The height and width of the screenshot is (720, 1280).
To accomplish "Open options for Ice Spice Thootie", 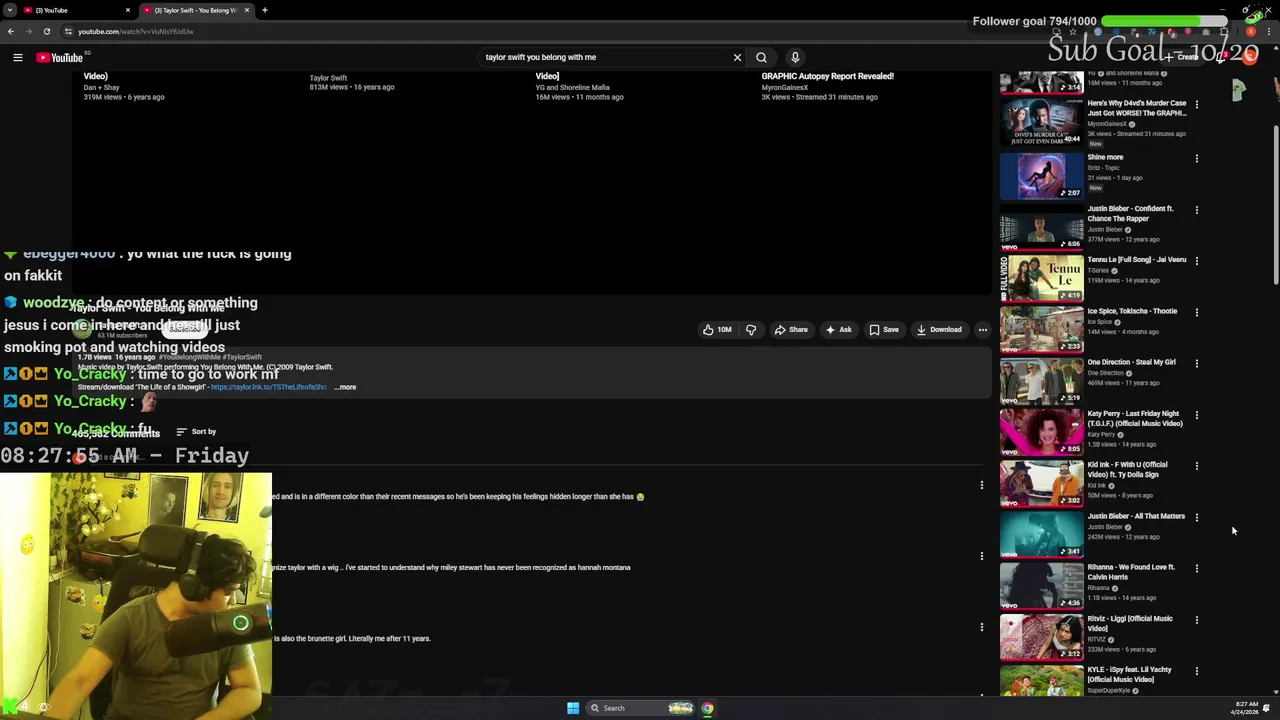I will click(x=1196, y=312).
